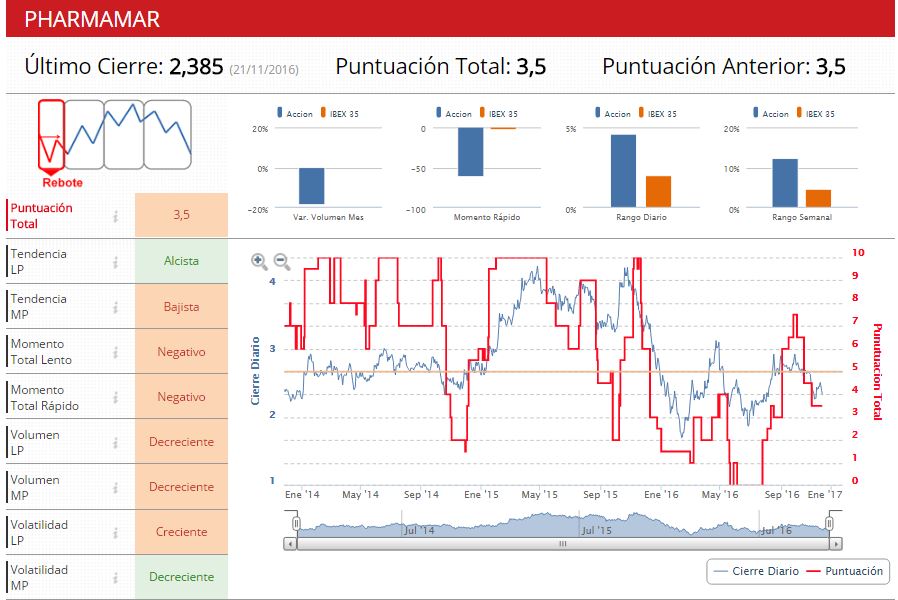
Task: Open info icon beside Momento Total Rápido
Action: (x=116, y=397)
